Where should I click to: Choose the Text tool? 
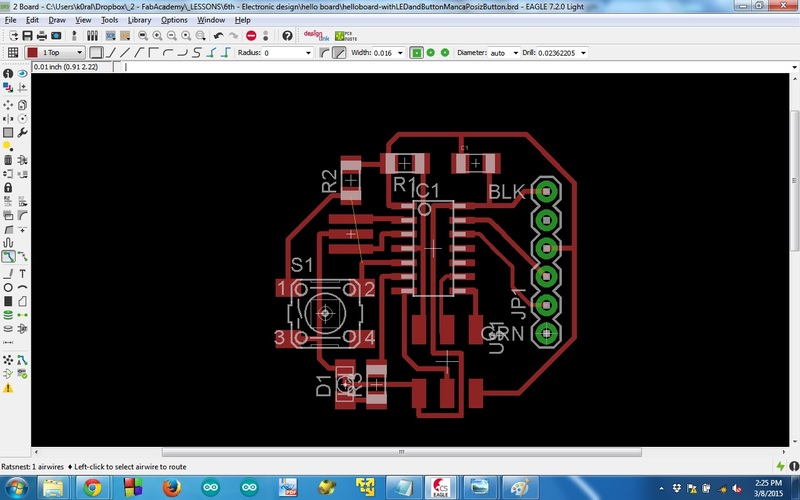coord(22,273)
